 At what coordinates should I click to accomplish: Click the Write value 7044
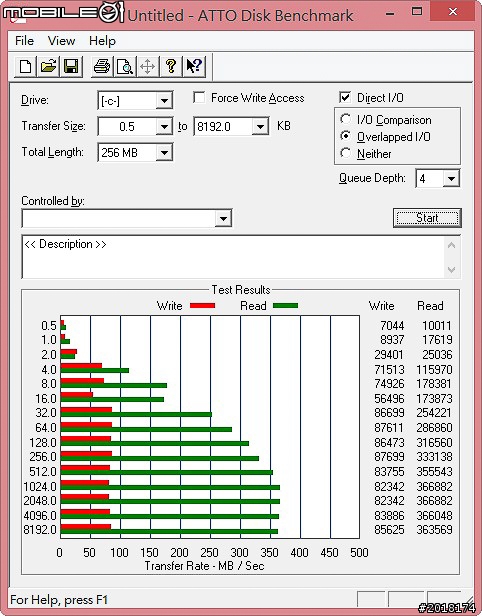pyautogui.click(x=392, y=326)
